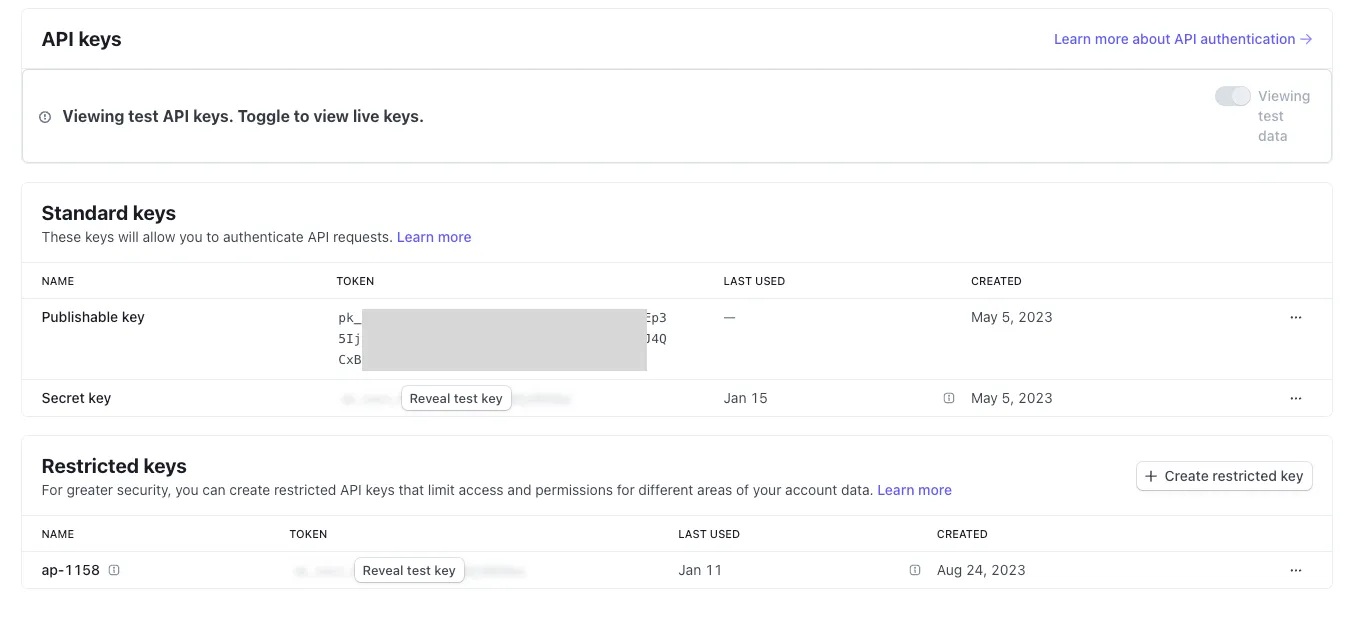
Task: Click the ap-1158 key name
Action: tap(70, 569)
